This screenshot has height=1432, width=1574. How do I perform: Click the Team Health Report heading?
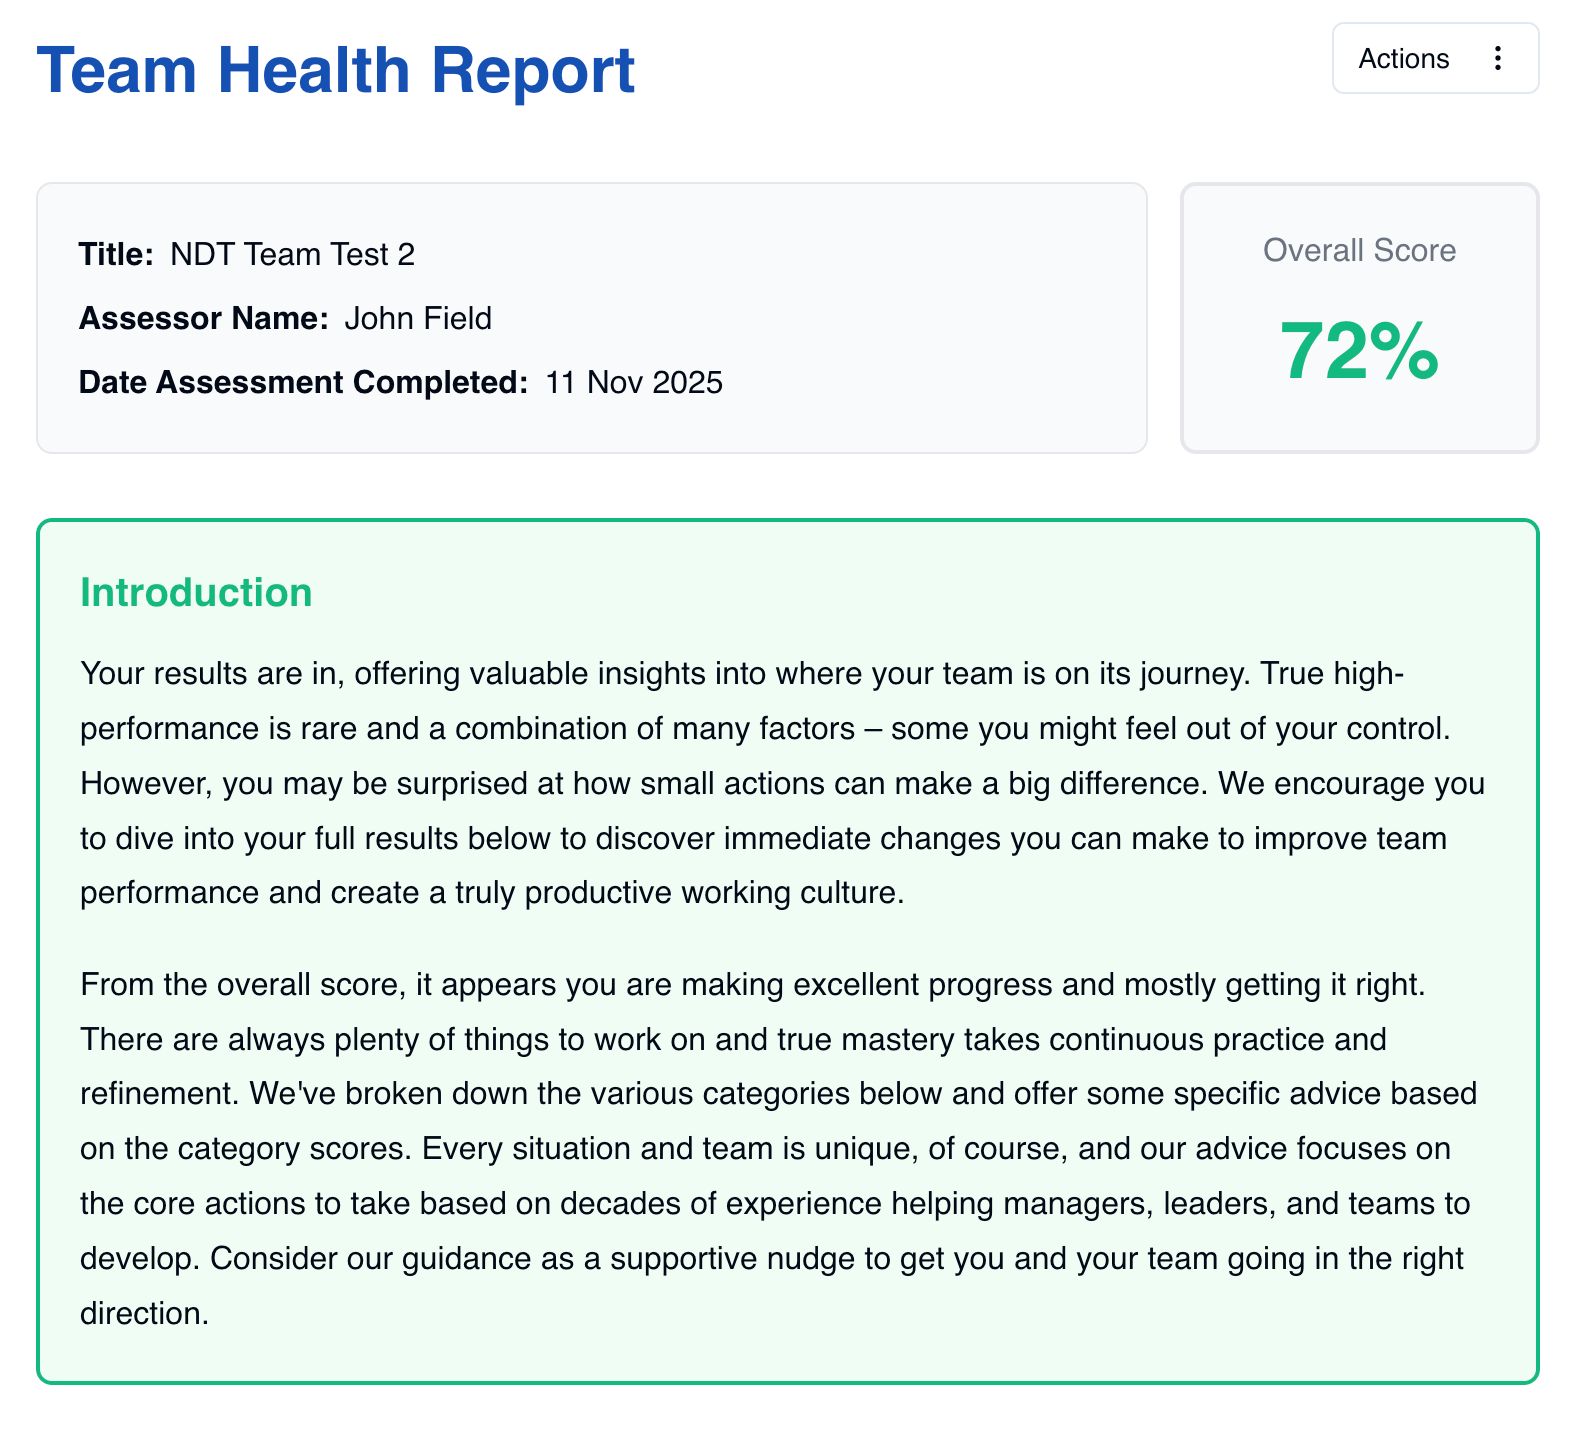point(336,71)
